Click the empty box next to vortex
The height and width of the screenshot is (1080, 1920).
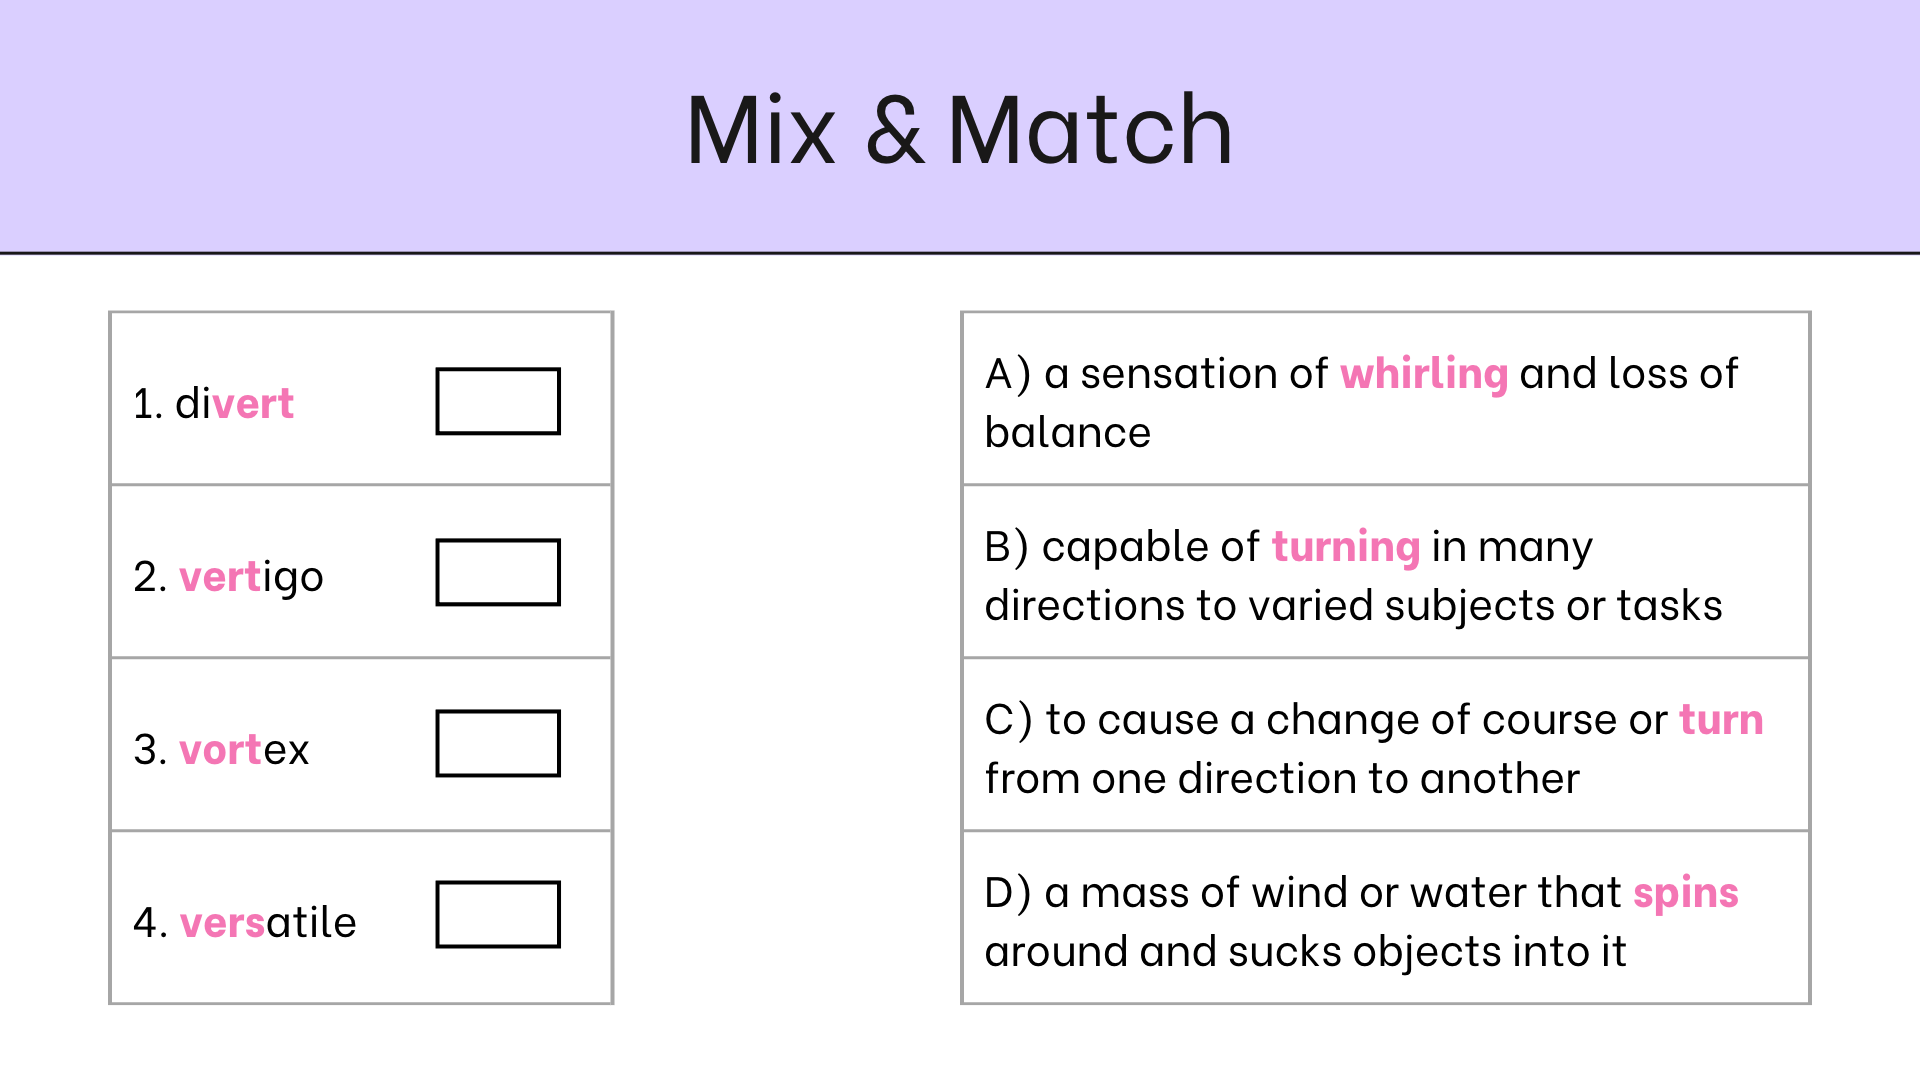497,743
